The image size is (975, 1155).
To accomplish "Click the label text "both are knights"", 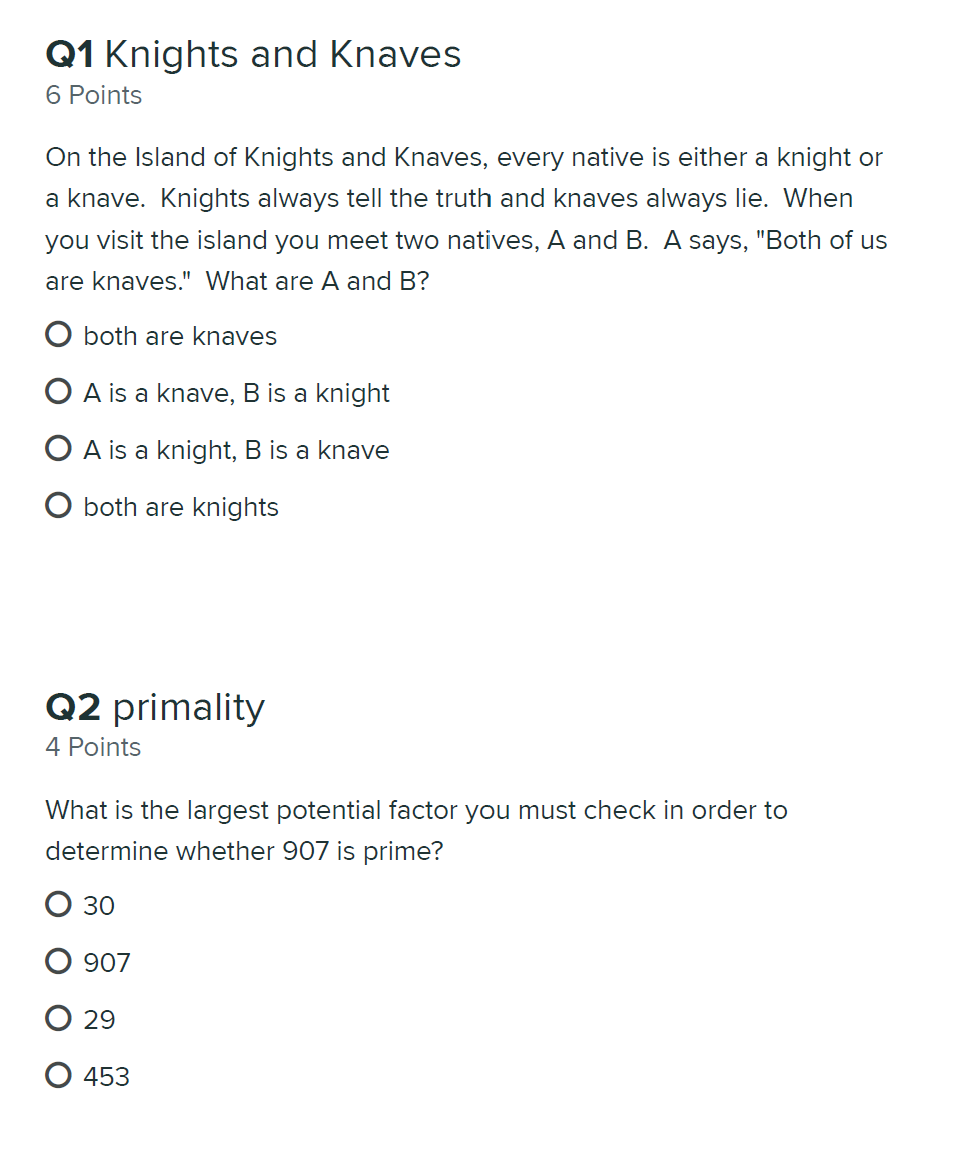I will pyautogui.click(x=180, y=507).
